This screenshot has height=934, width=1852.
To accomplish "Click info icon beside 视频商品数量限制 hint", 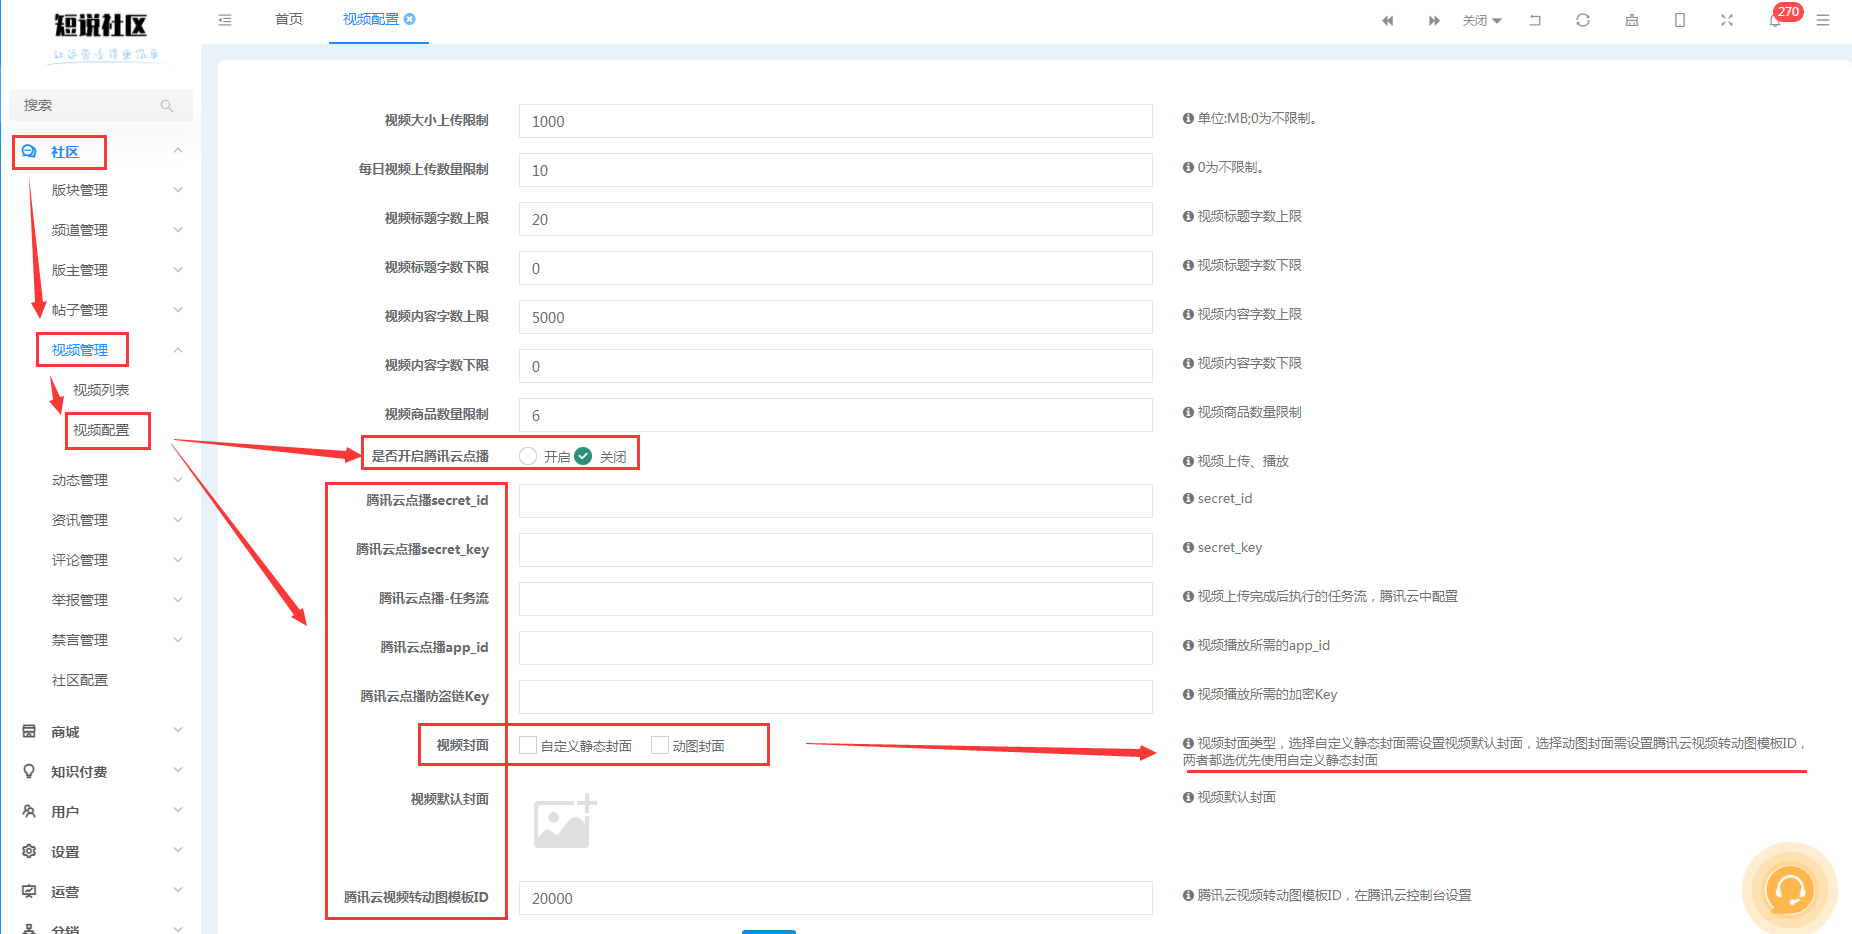I will click(1188, 412).
